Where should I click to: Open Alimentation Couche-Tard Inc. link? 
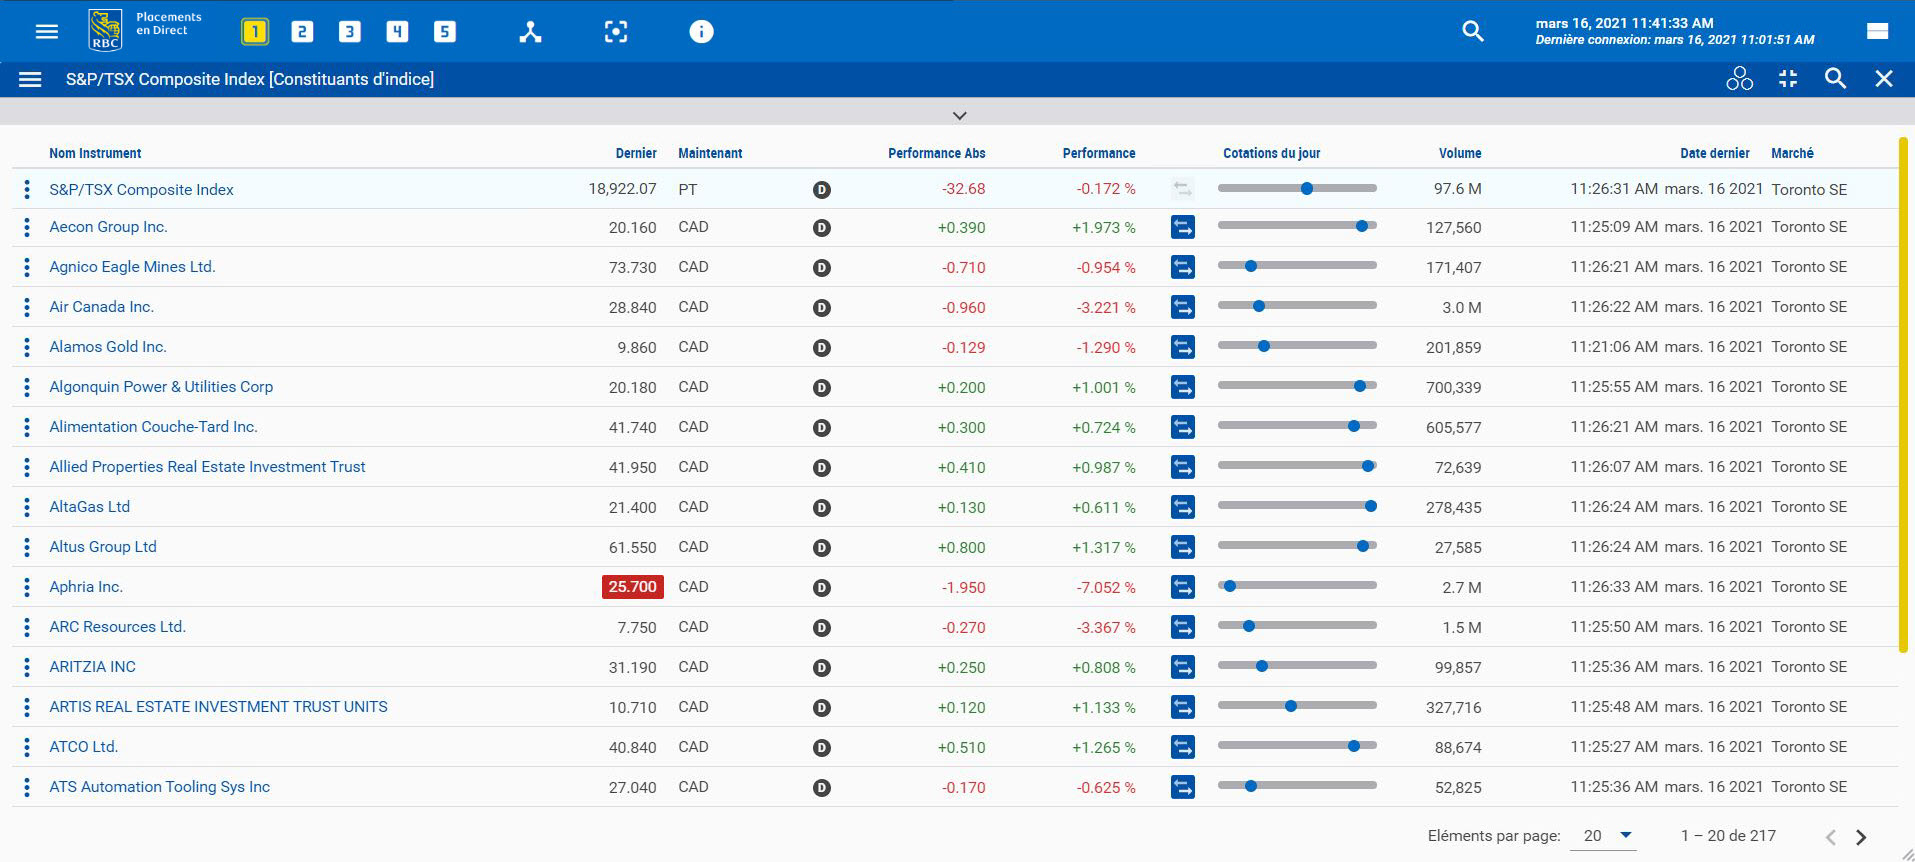click(x=153, y=427)
